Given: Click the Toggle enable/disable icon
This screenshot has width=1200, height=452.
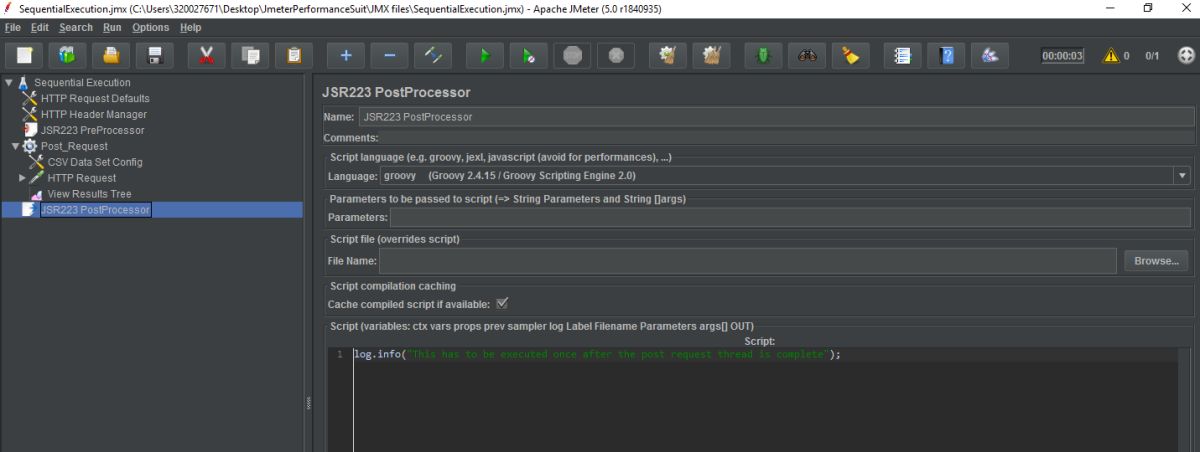Looking at the screenshot, I should point(434,56).
